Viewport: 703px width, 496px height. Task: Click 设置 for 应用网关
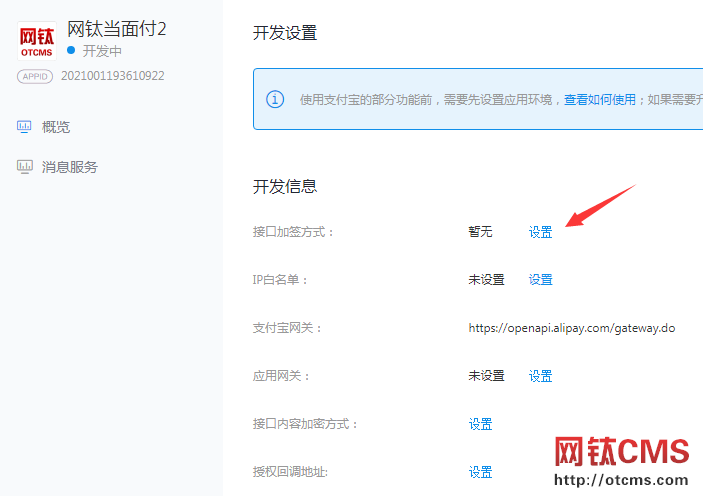point(540,376)
